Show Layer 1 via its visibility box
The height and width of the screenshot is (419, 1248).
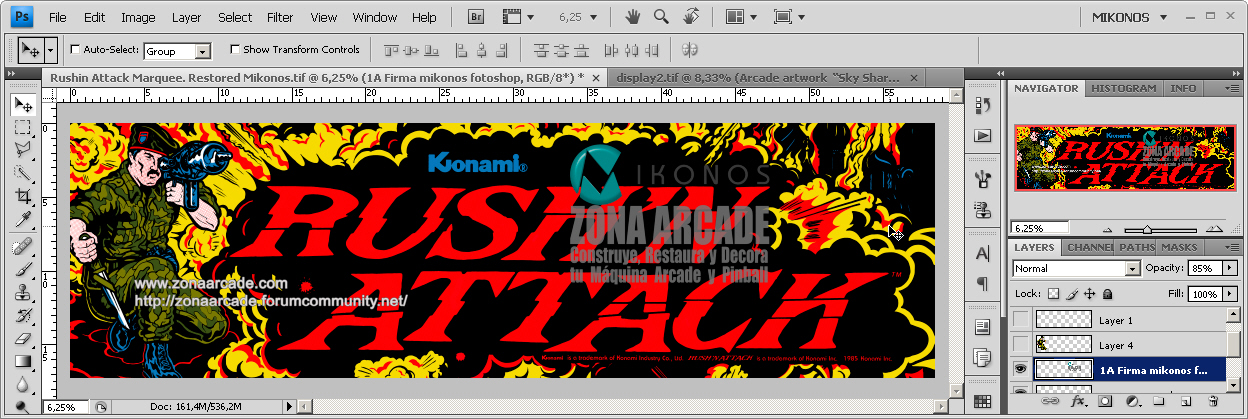[1021, 320]
